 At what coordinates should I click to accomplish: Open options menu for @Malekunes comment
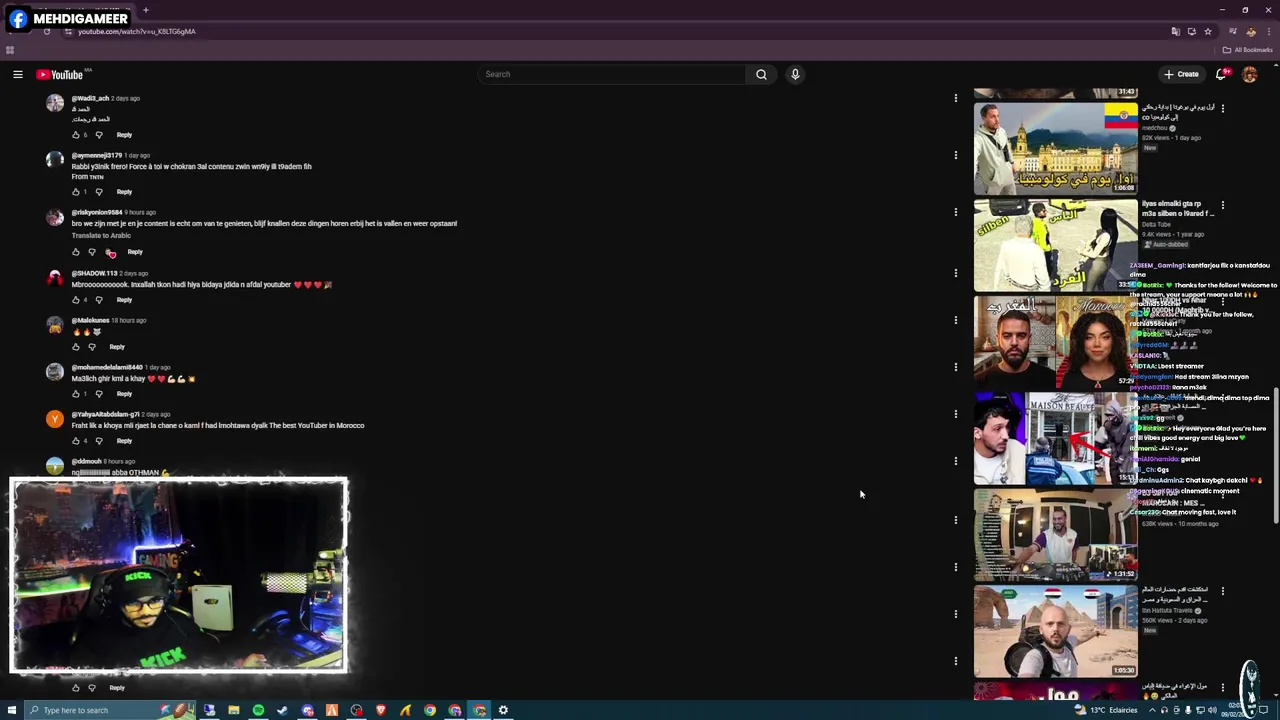coord(955,320)
